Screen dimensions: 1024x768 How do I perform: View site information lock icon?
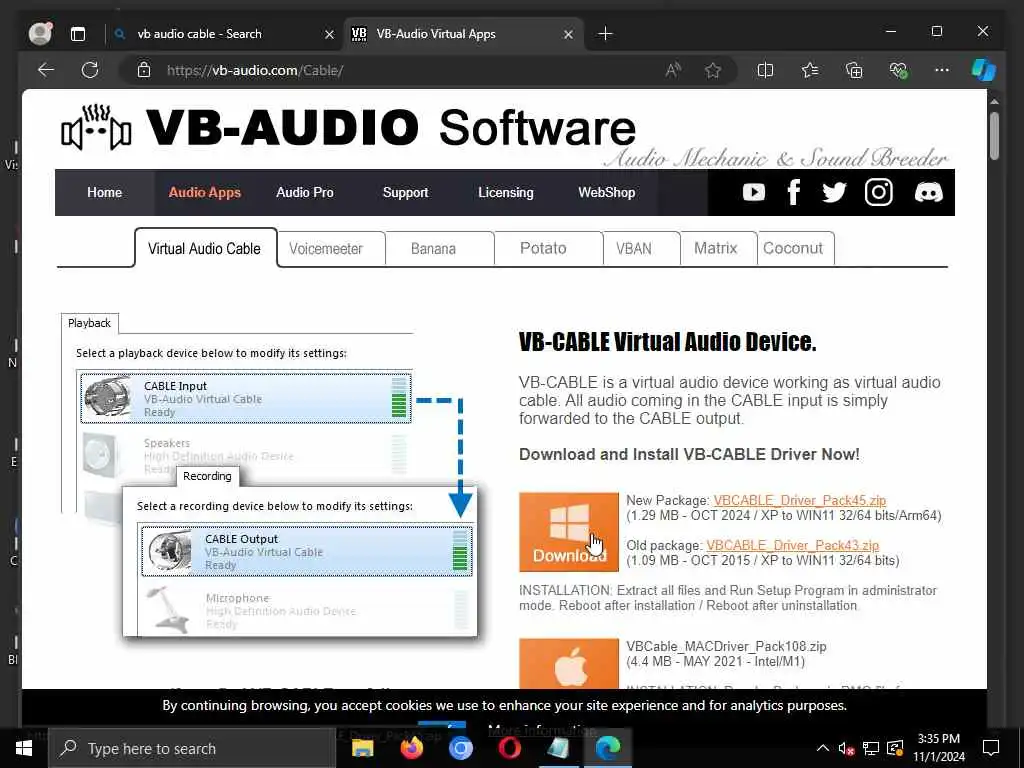(144, 70)
